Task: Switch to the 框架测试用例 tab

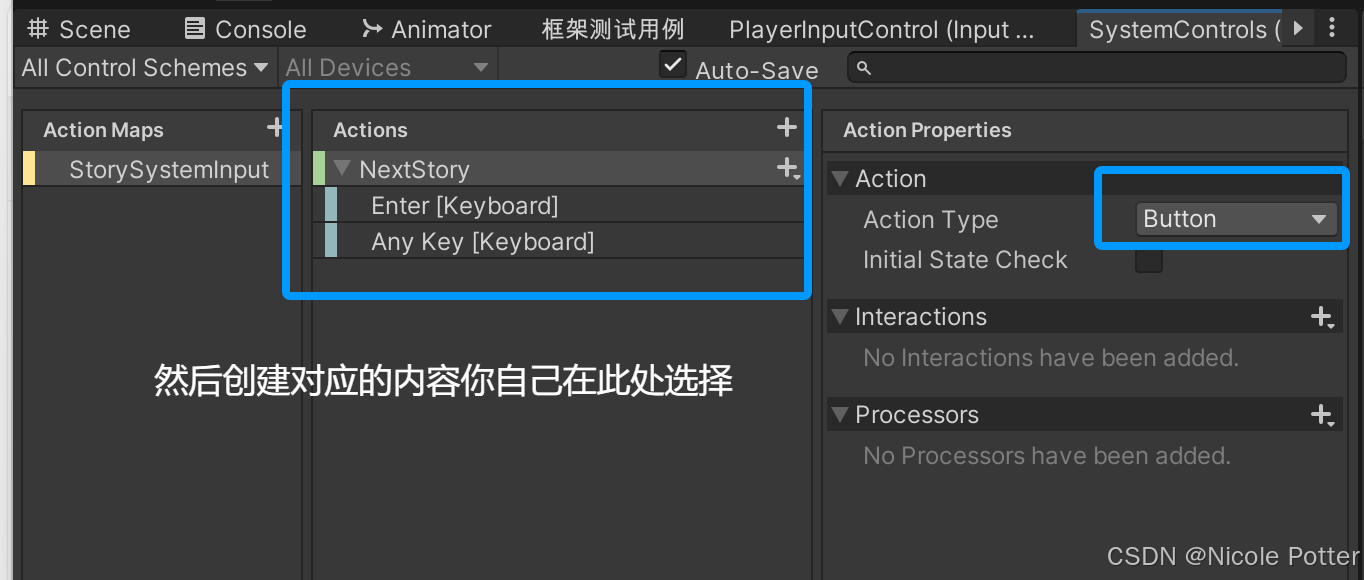Action: pos(612,28)
